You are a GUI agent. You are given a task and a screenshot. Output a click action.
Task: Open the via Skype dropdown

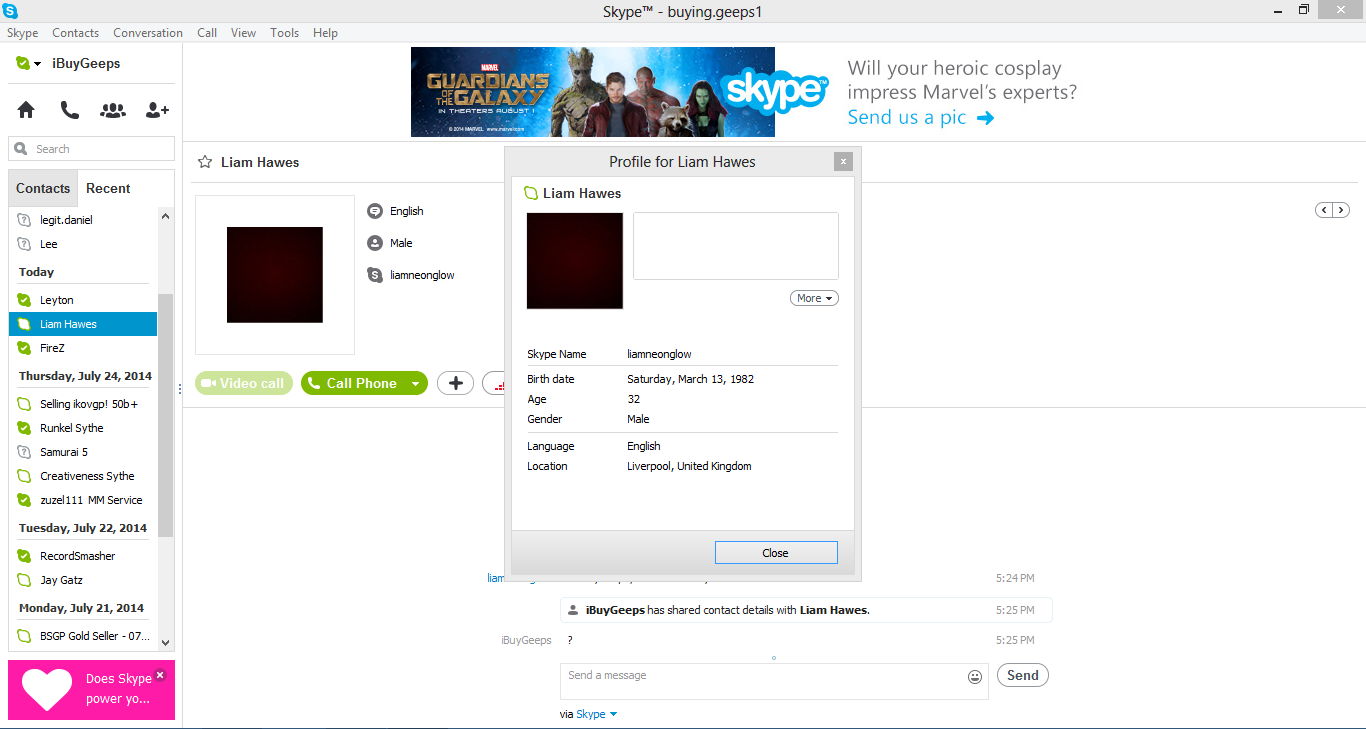coord(597,714)
